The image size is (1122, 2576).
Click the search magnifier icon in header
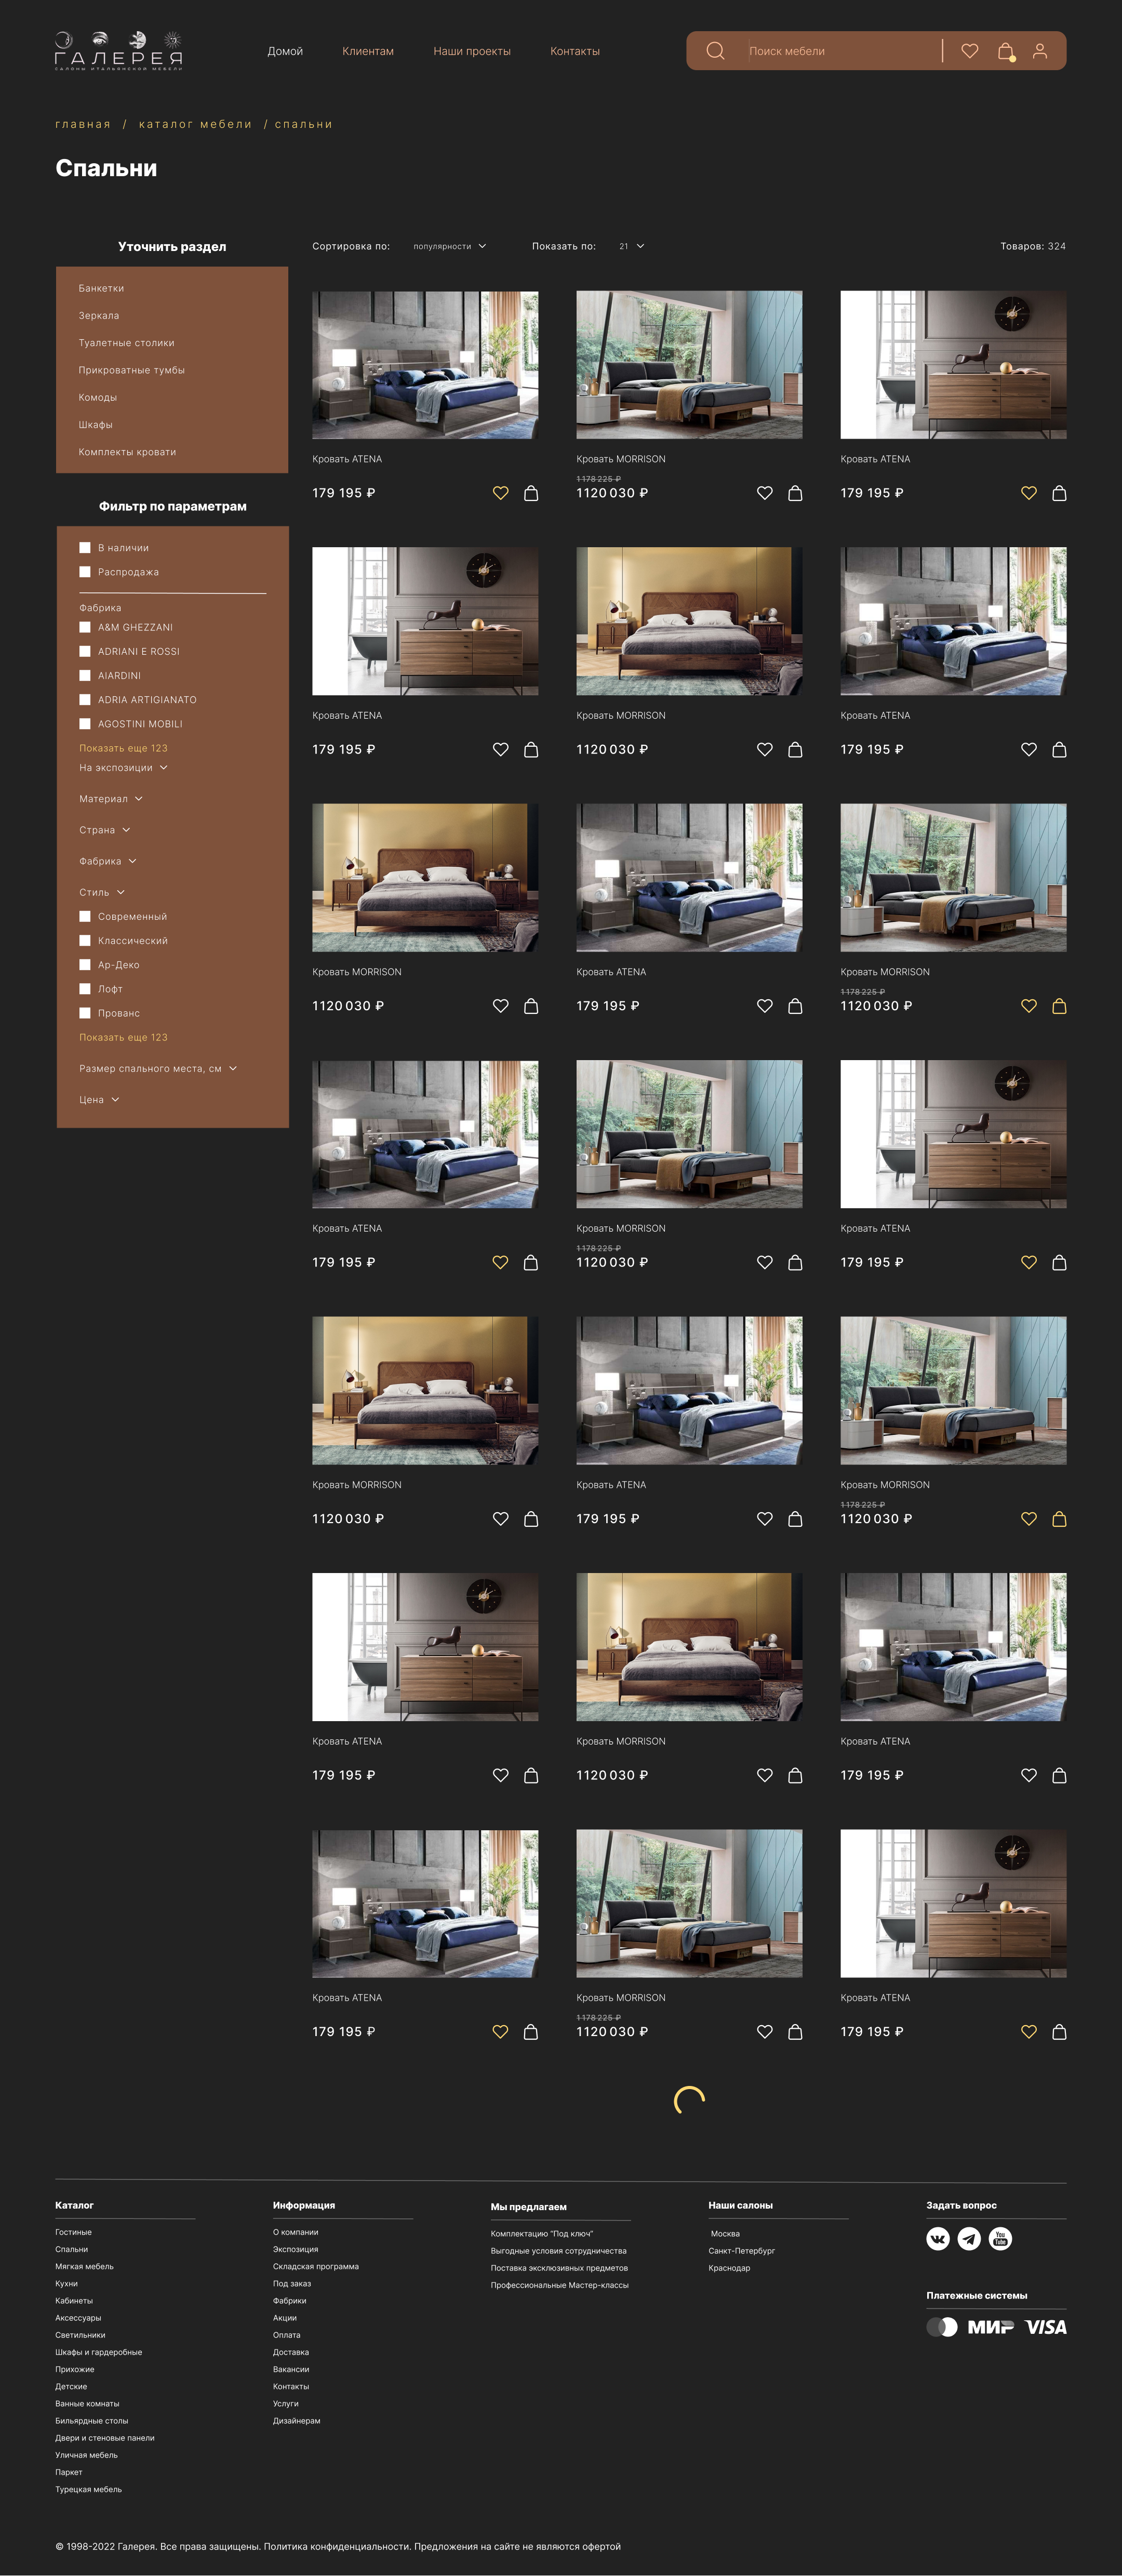pos(715,51)
